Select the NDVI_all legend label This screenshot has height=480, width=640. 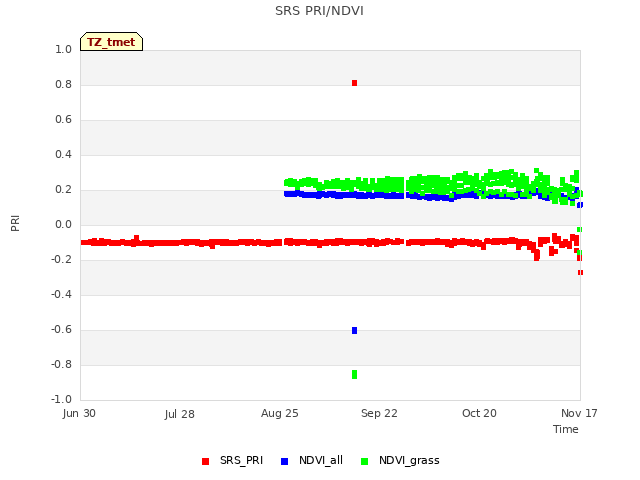tap(321, 460)
